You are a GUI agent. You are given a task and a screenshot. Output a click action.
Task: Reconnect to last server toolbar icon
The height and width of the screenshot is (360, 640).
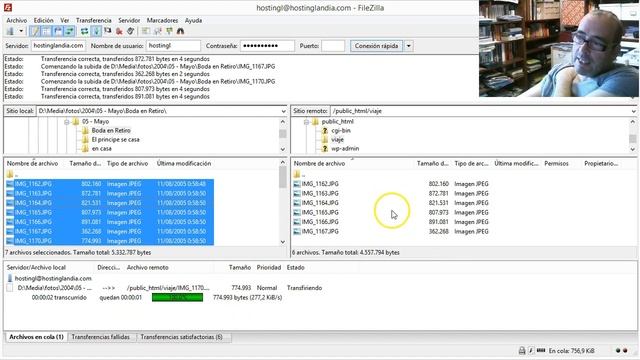[131, 31]
